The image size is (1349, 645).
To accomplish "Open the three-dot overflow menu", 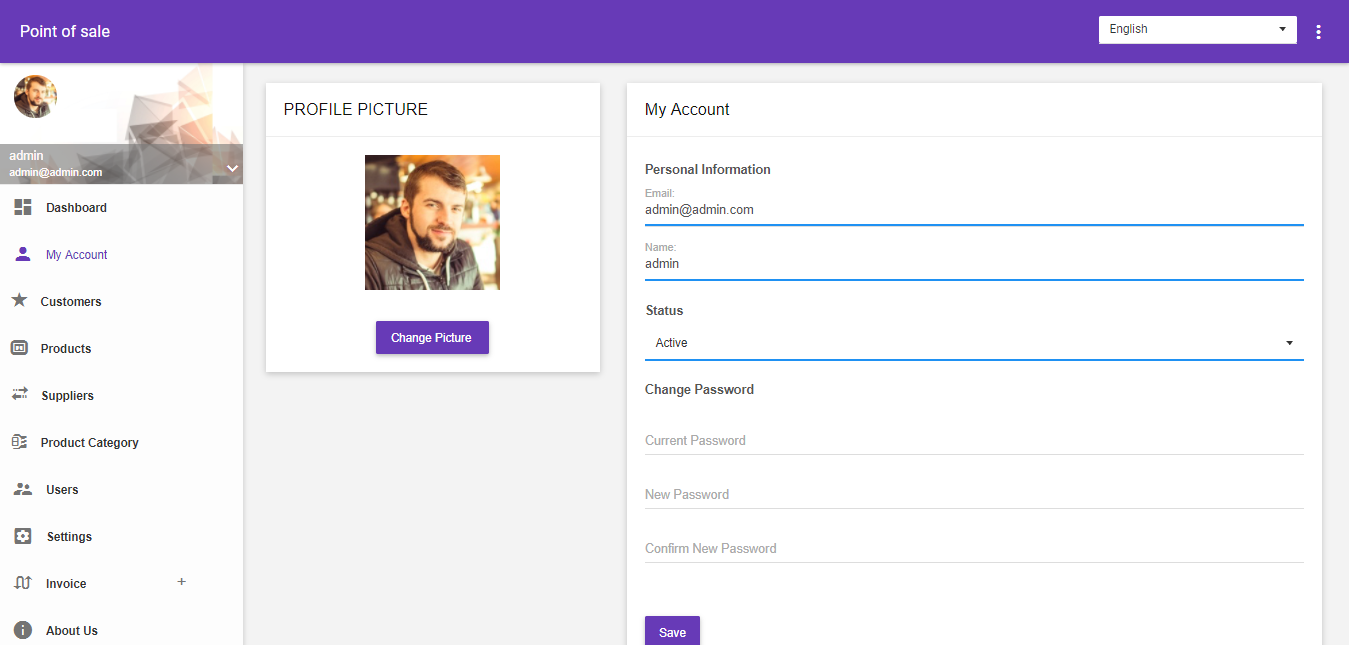I will (x=1318, y=32).
